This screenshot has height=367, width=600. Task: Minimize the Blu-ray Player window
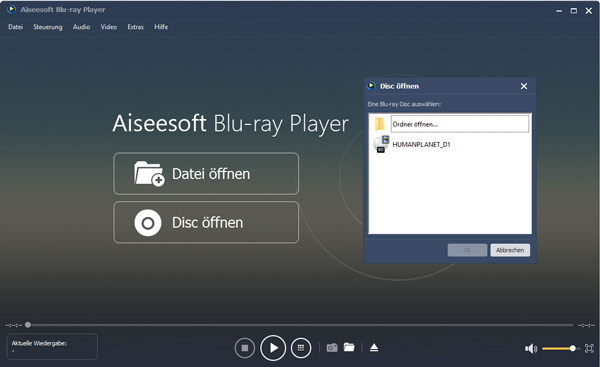tap(559, 11)
